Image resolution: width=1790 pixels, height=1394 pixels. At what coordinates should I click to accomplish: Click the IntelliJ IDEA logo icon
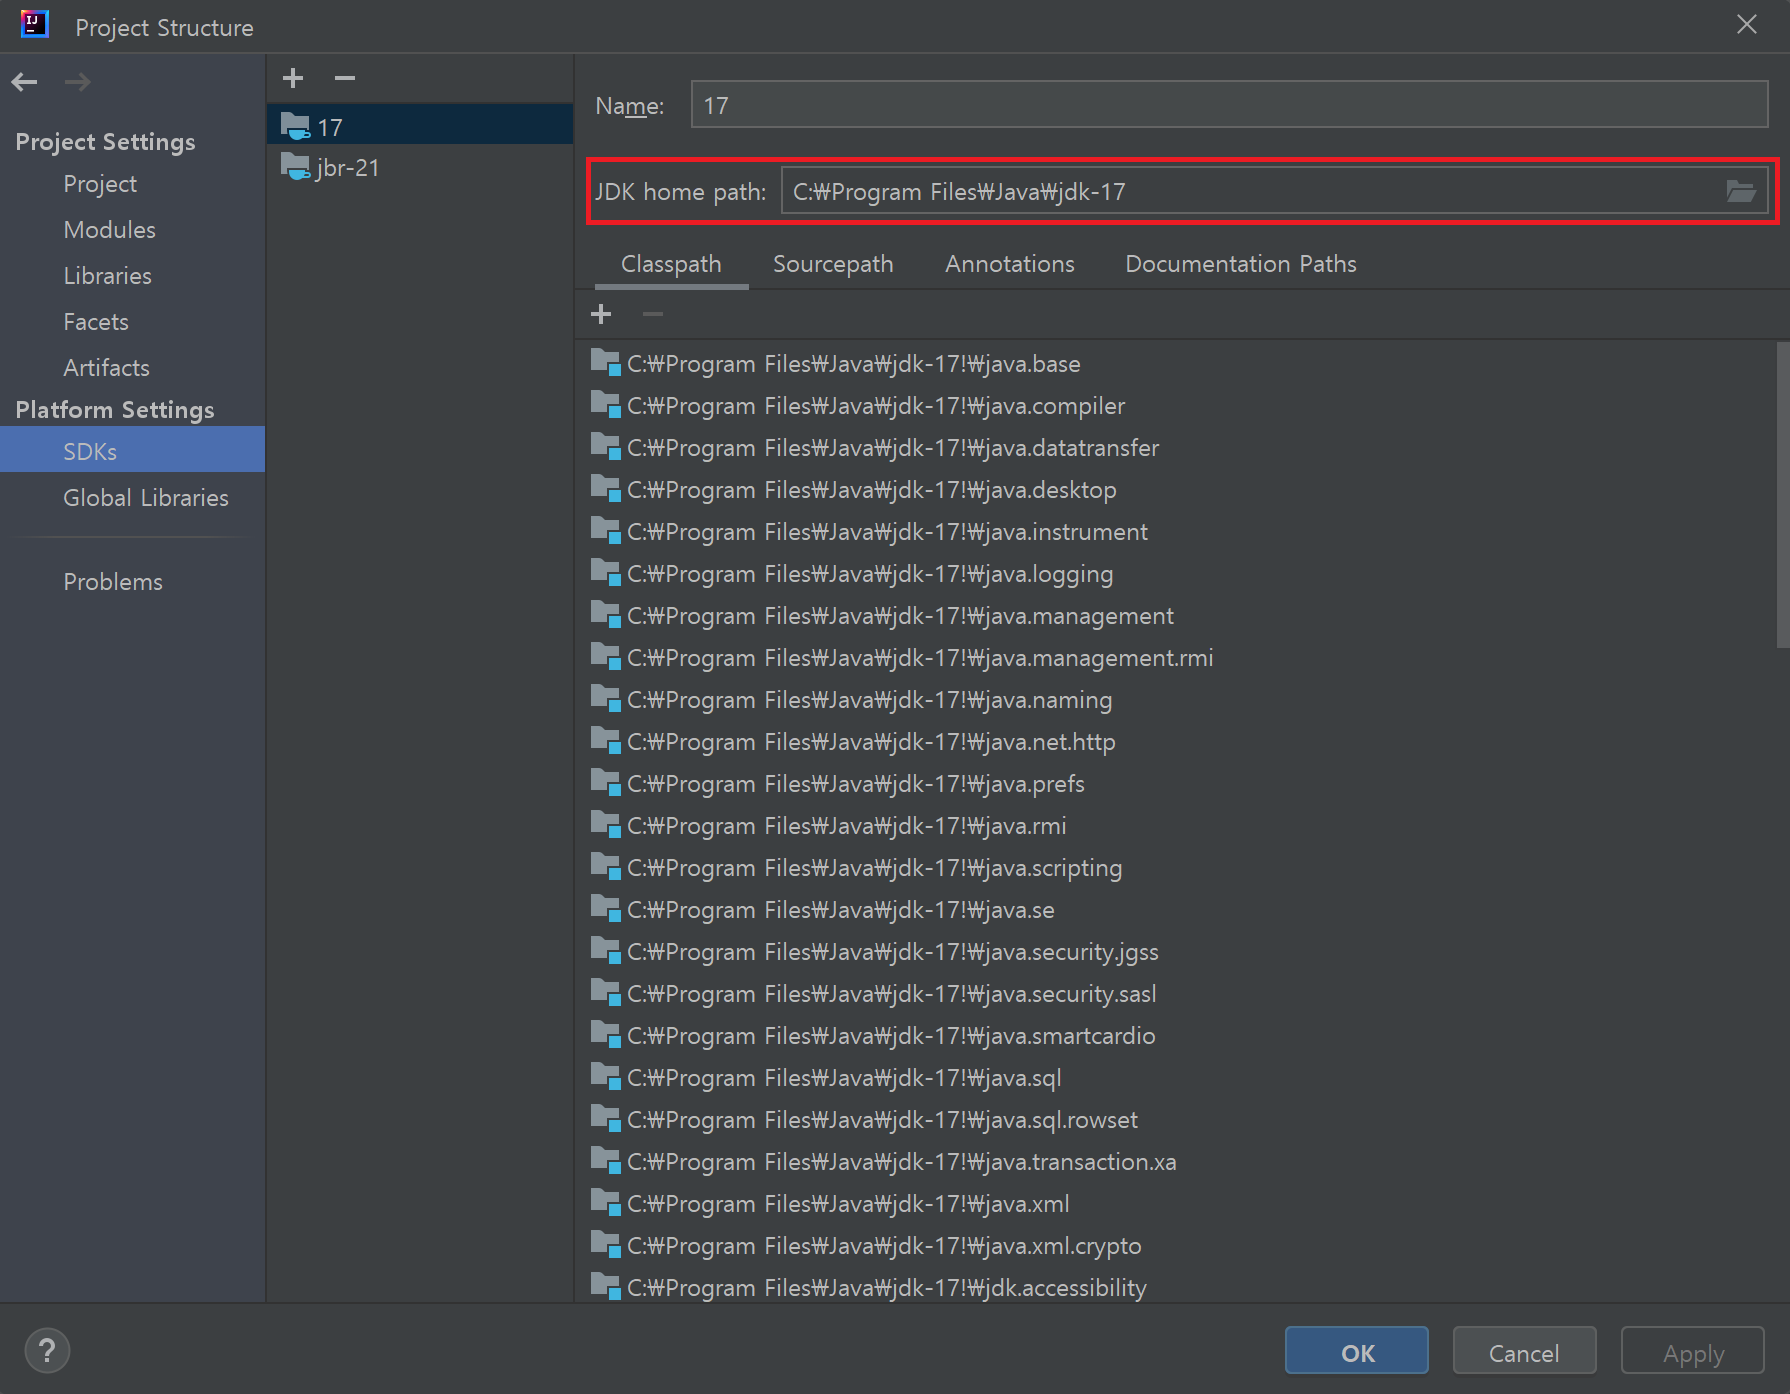tap(35, 25)
